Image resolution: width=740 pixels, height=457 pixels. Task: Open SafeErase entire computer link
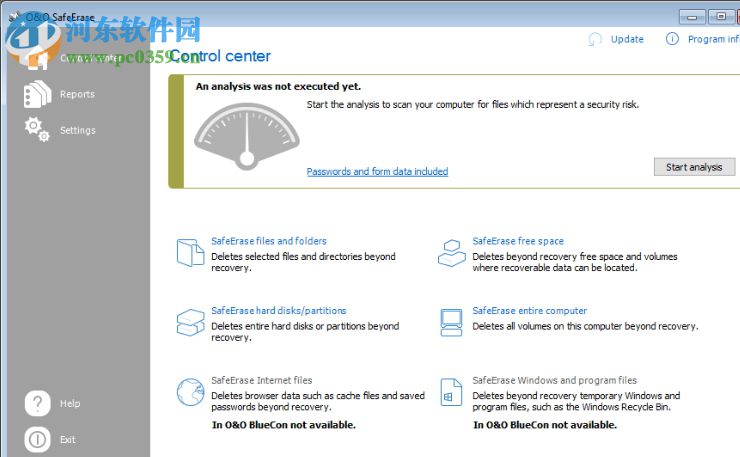pos(530,311)
